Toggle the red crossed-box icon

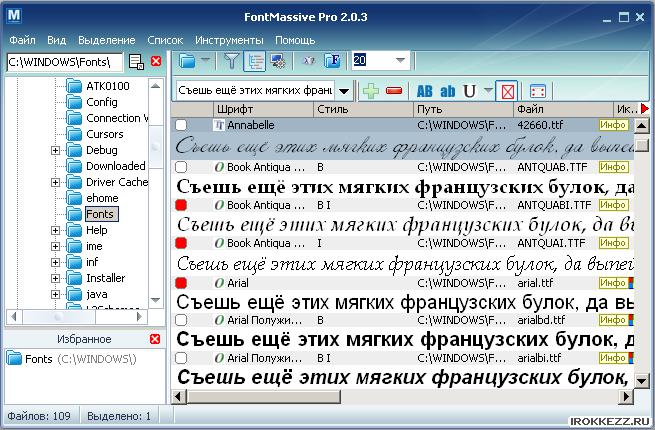point(507,91)
